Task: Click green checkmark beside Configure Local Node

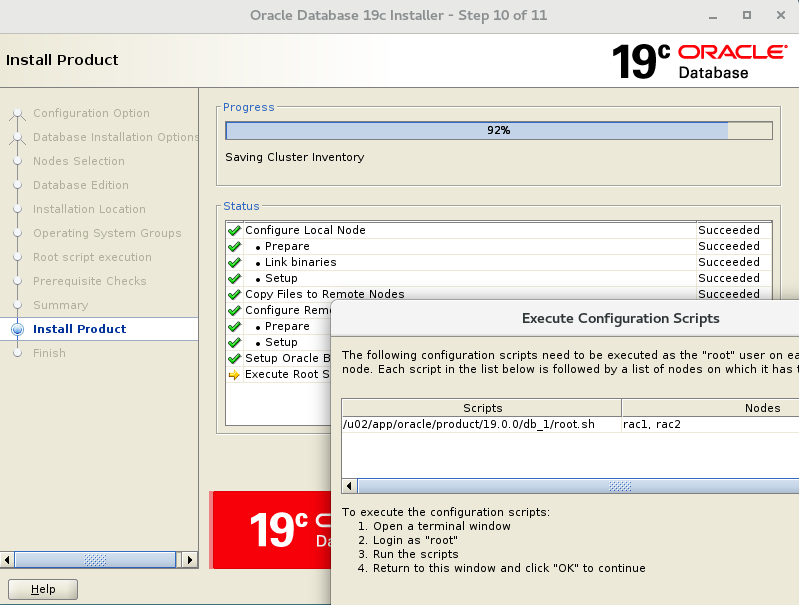Action: (x=234, y=230)
